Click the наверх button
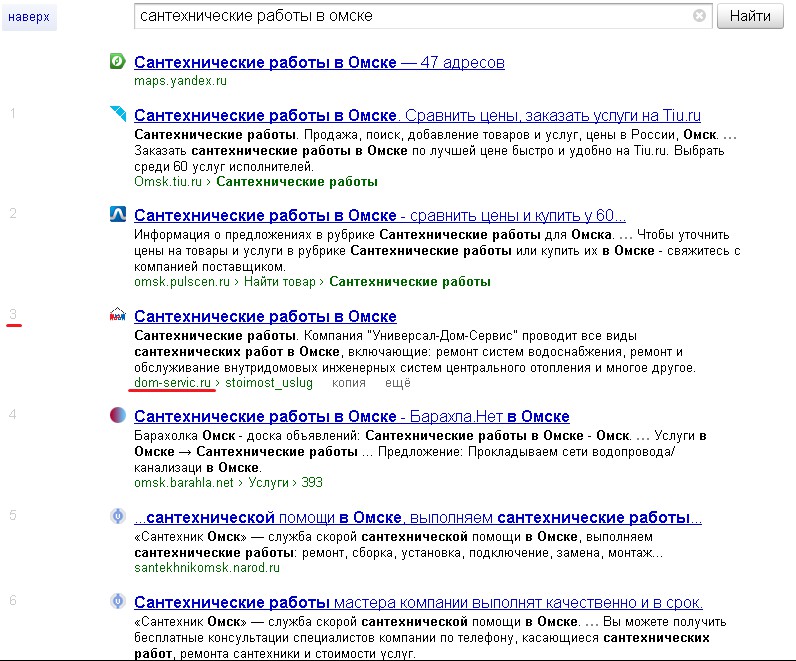This screenshot has width=796, height=661. click(29, 17)
